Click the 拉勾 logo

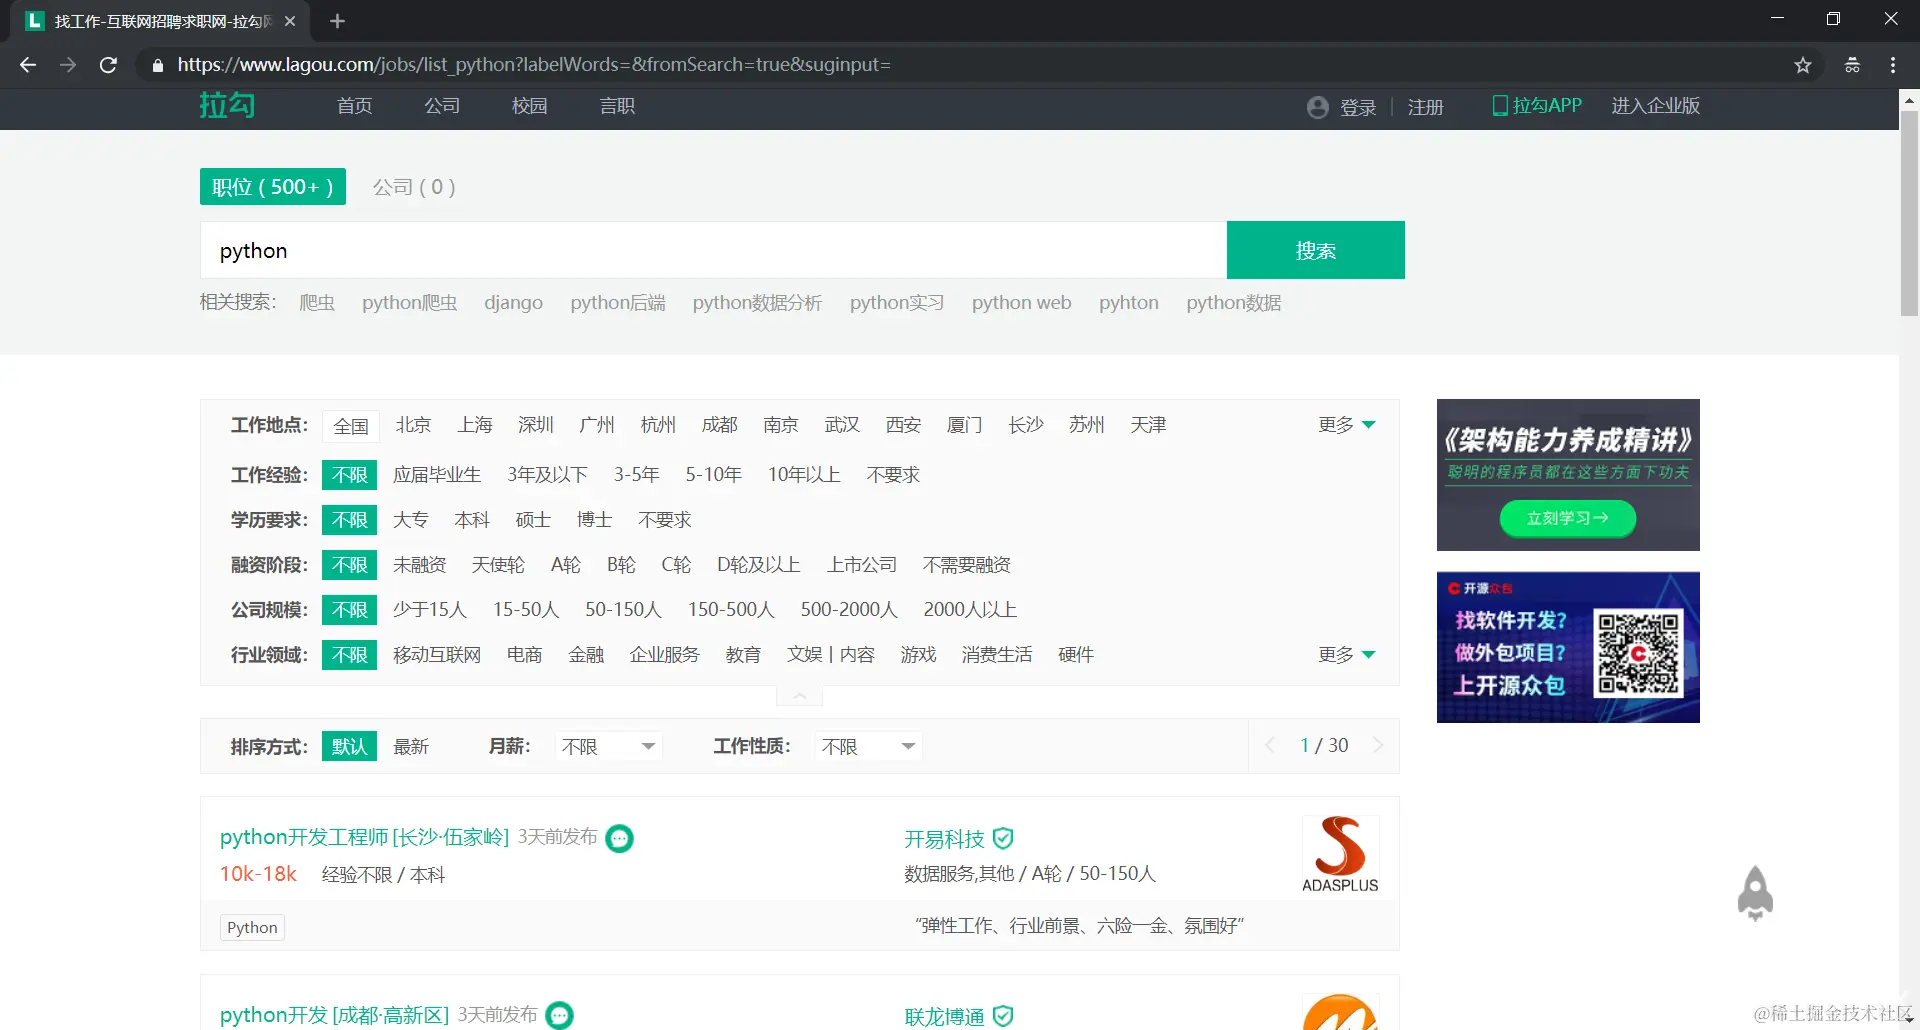tap(227, 105)
